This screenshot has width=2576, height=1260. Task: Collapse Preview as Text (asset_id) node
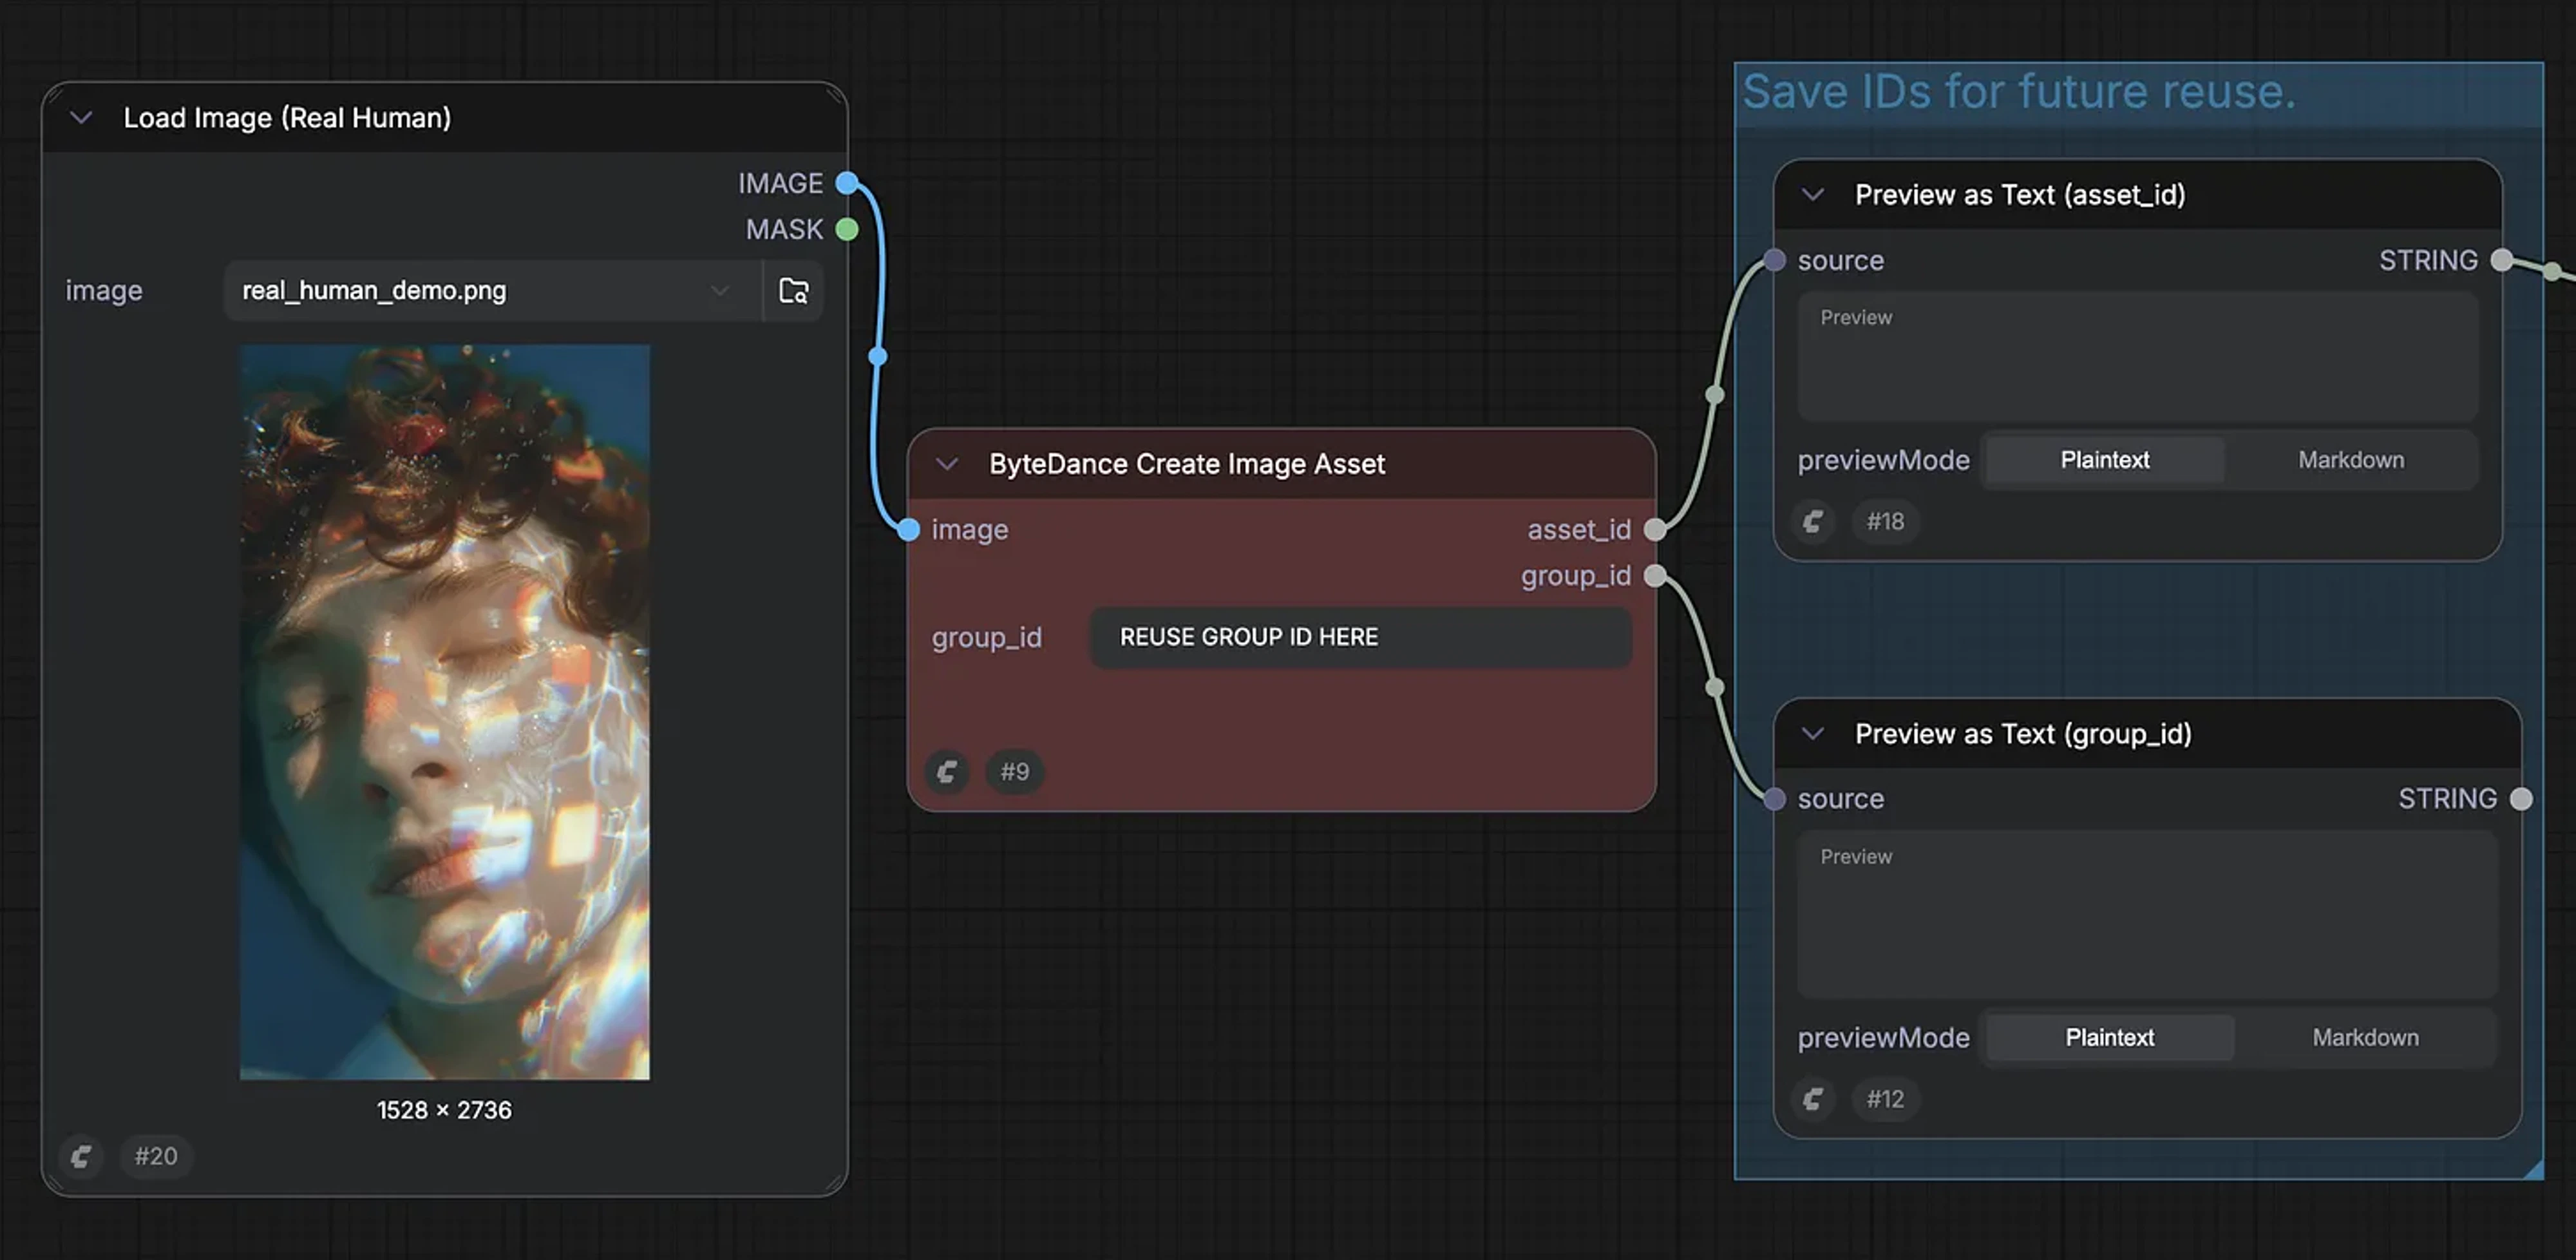pos(1813,195)
